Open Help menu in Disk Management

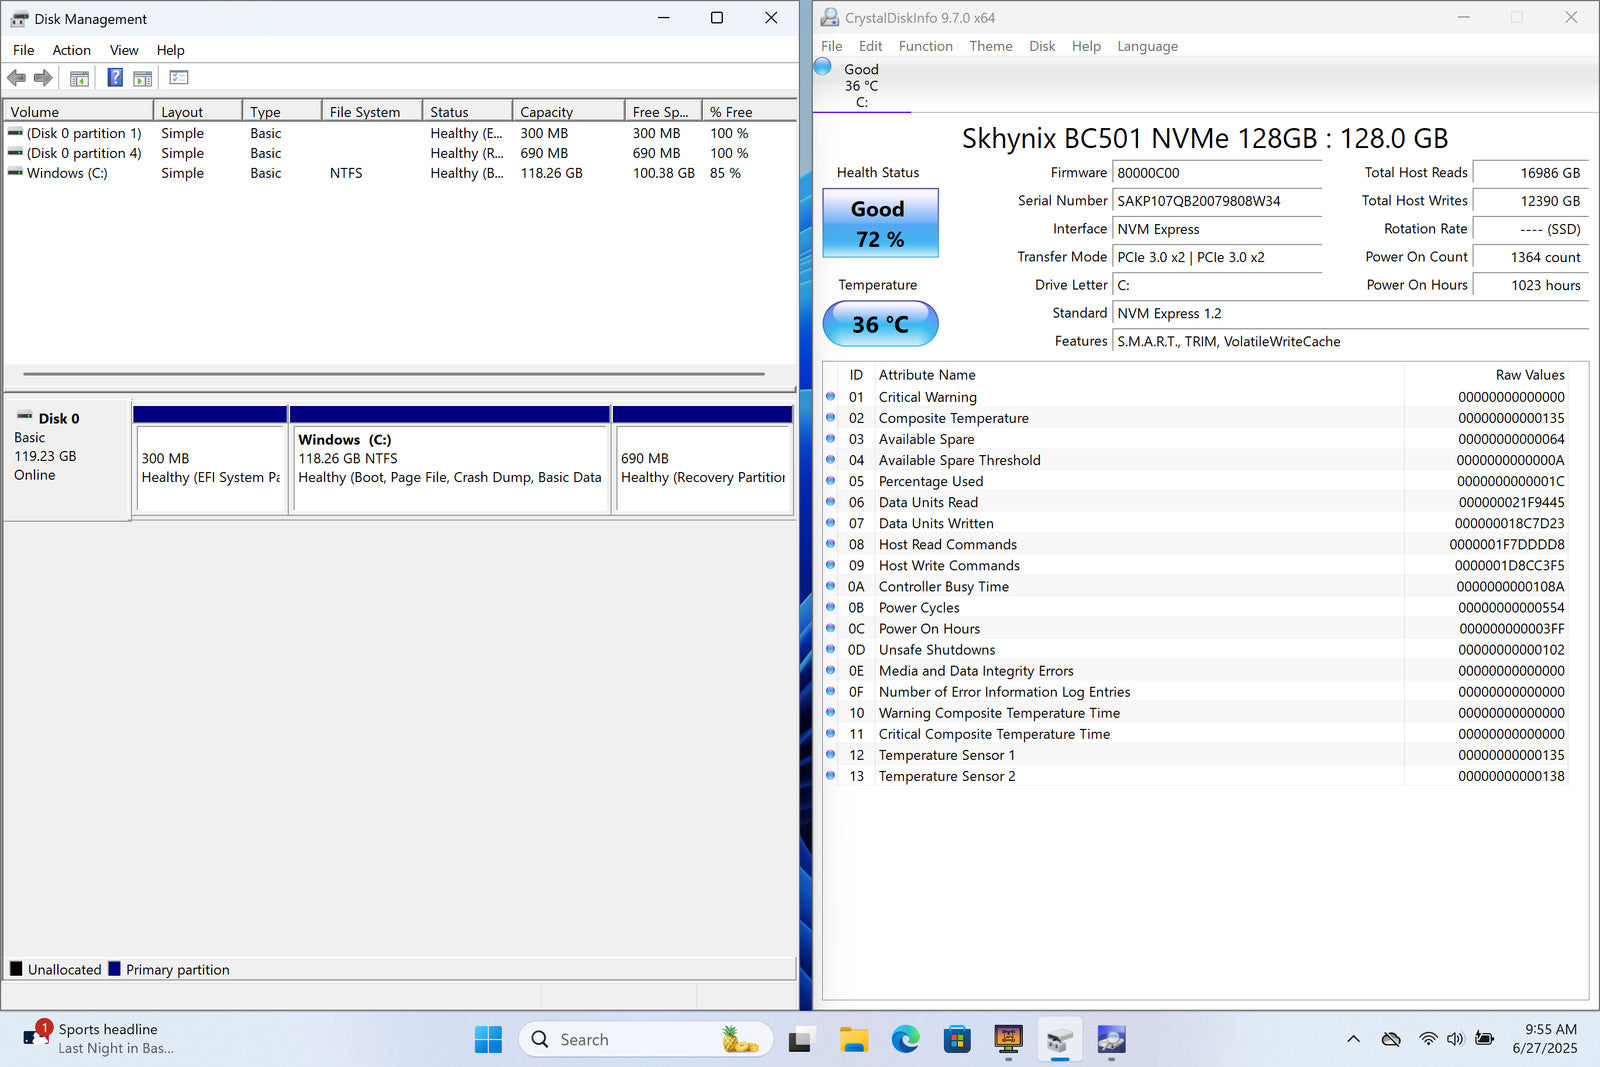[170, 50]
